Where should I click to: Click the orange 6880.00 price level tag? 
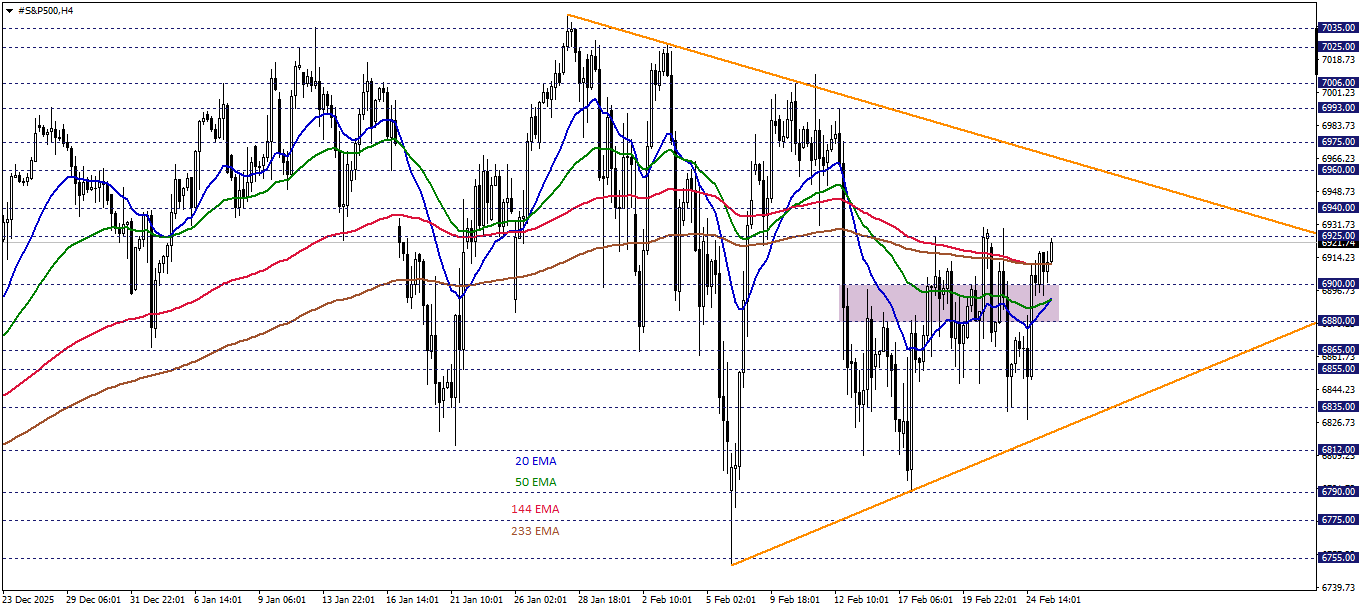point(1337,318)
